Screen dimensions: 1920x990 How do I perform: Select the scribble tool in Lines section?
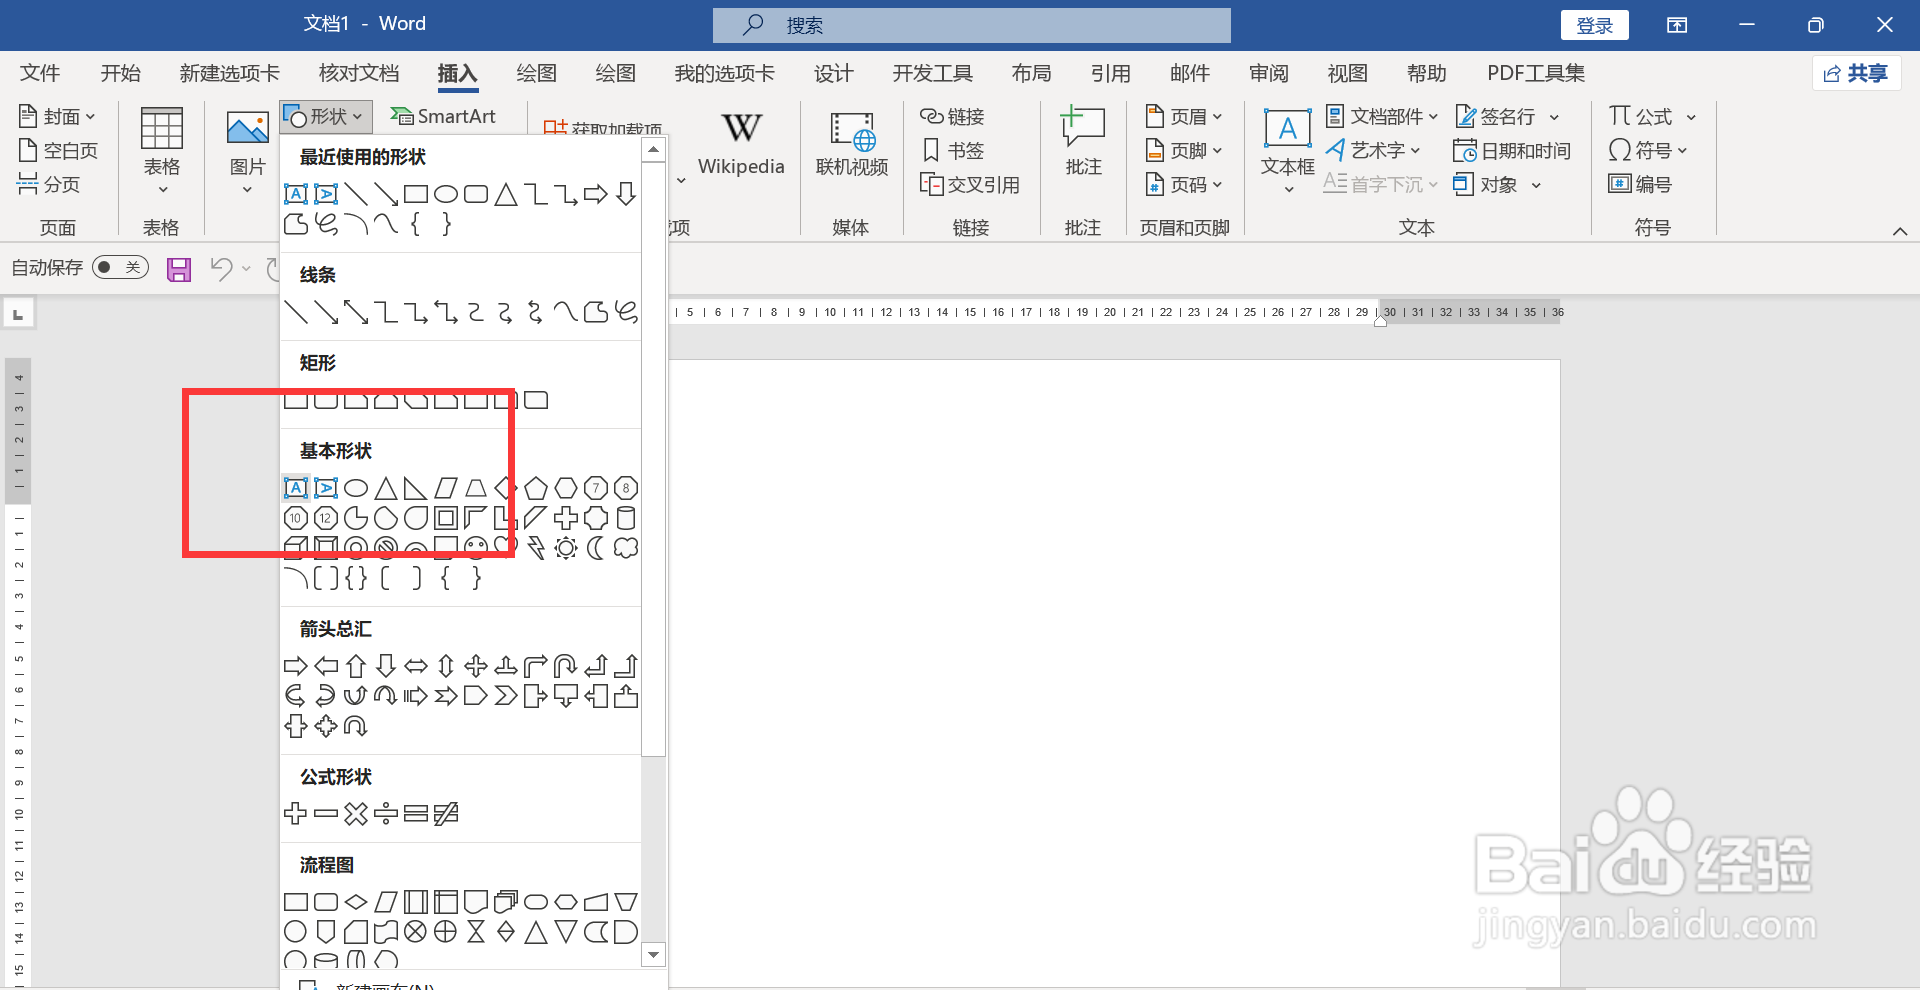[626, 312]
